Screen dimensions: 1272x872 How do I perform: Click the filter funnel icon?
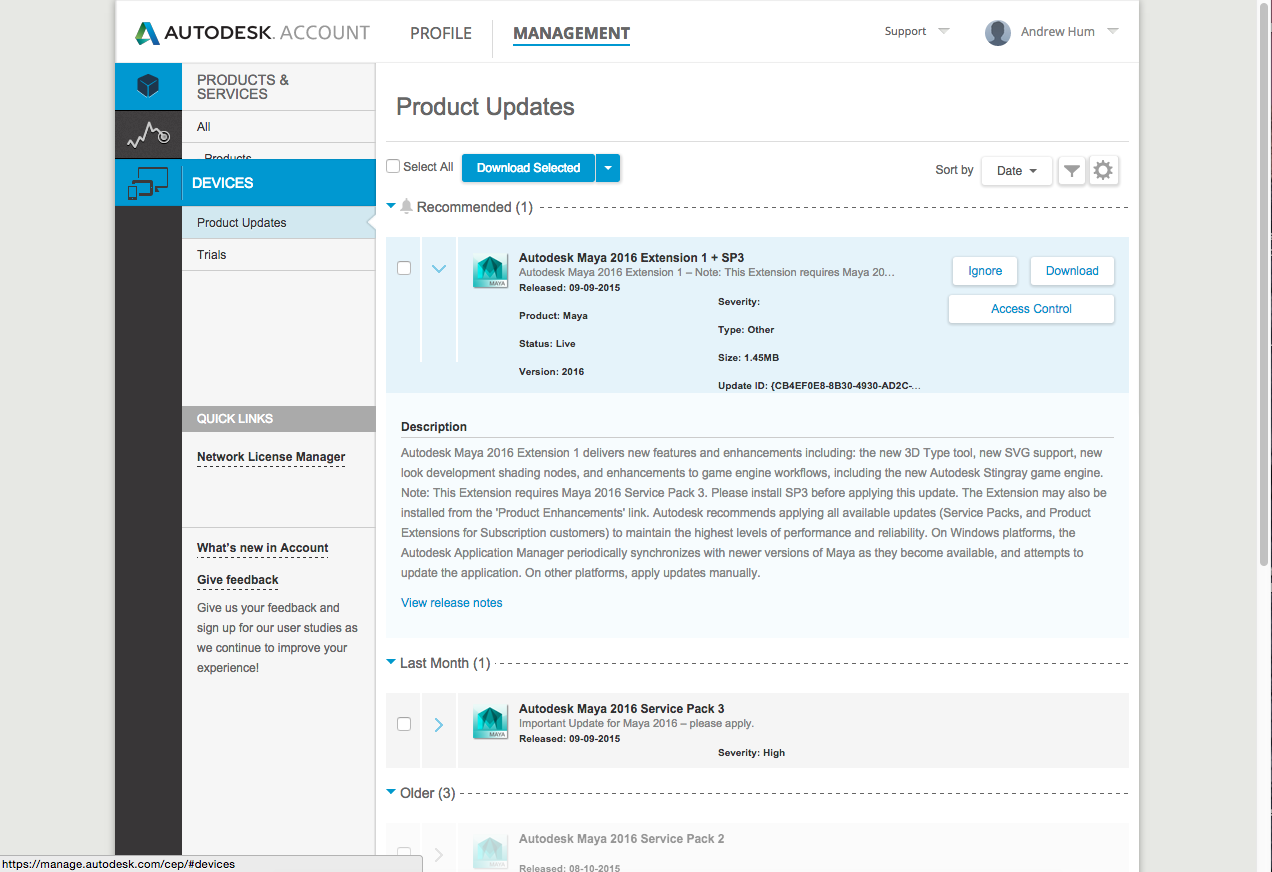point(1071,171)
